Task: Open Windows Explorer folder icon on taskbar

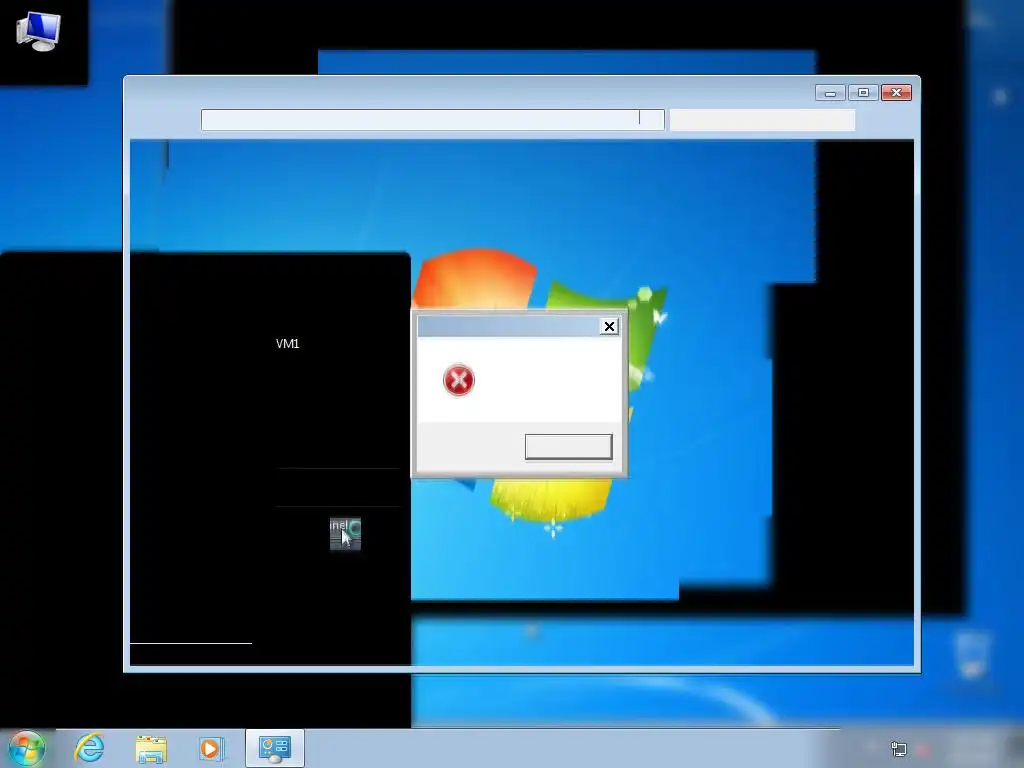Action: (151, 748)
